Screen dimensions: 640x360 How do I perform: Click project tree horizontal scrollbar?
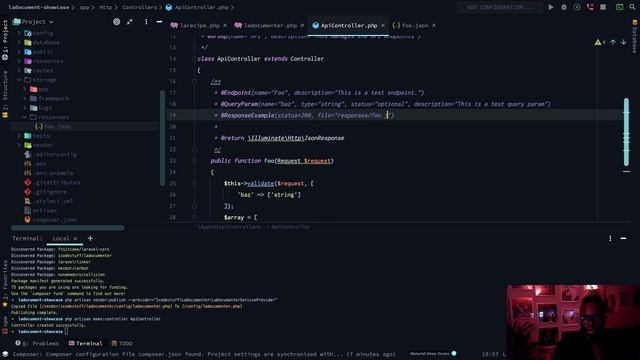coord(68,228)
